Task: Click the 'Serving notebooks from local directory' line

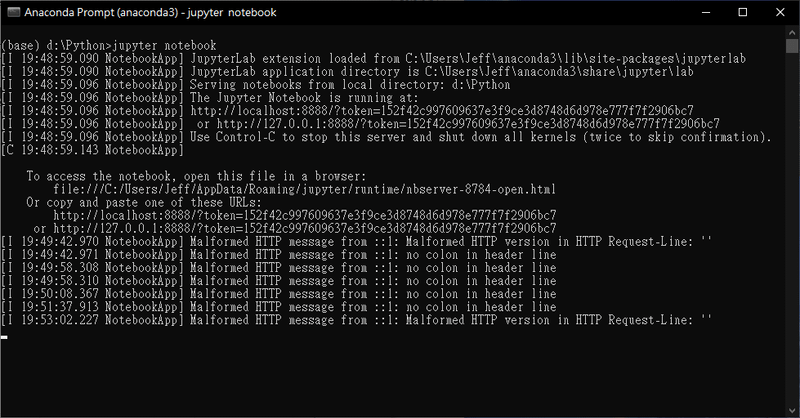Action: click(x=350, y=85)
